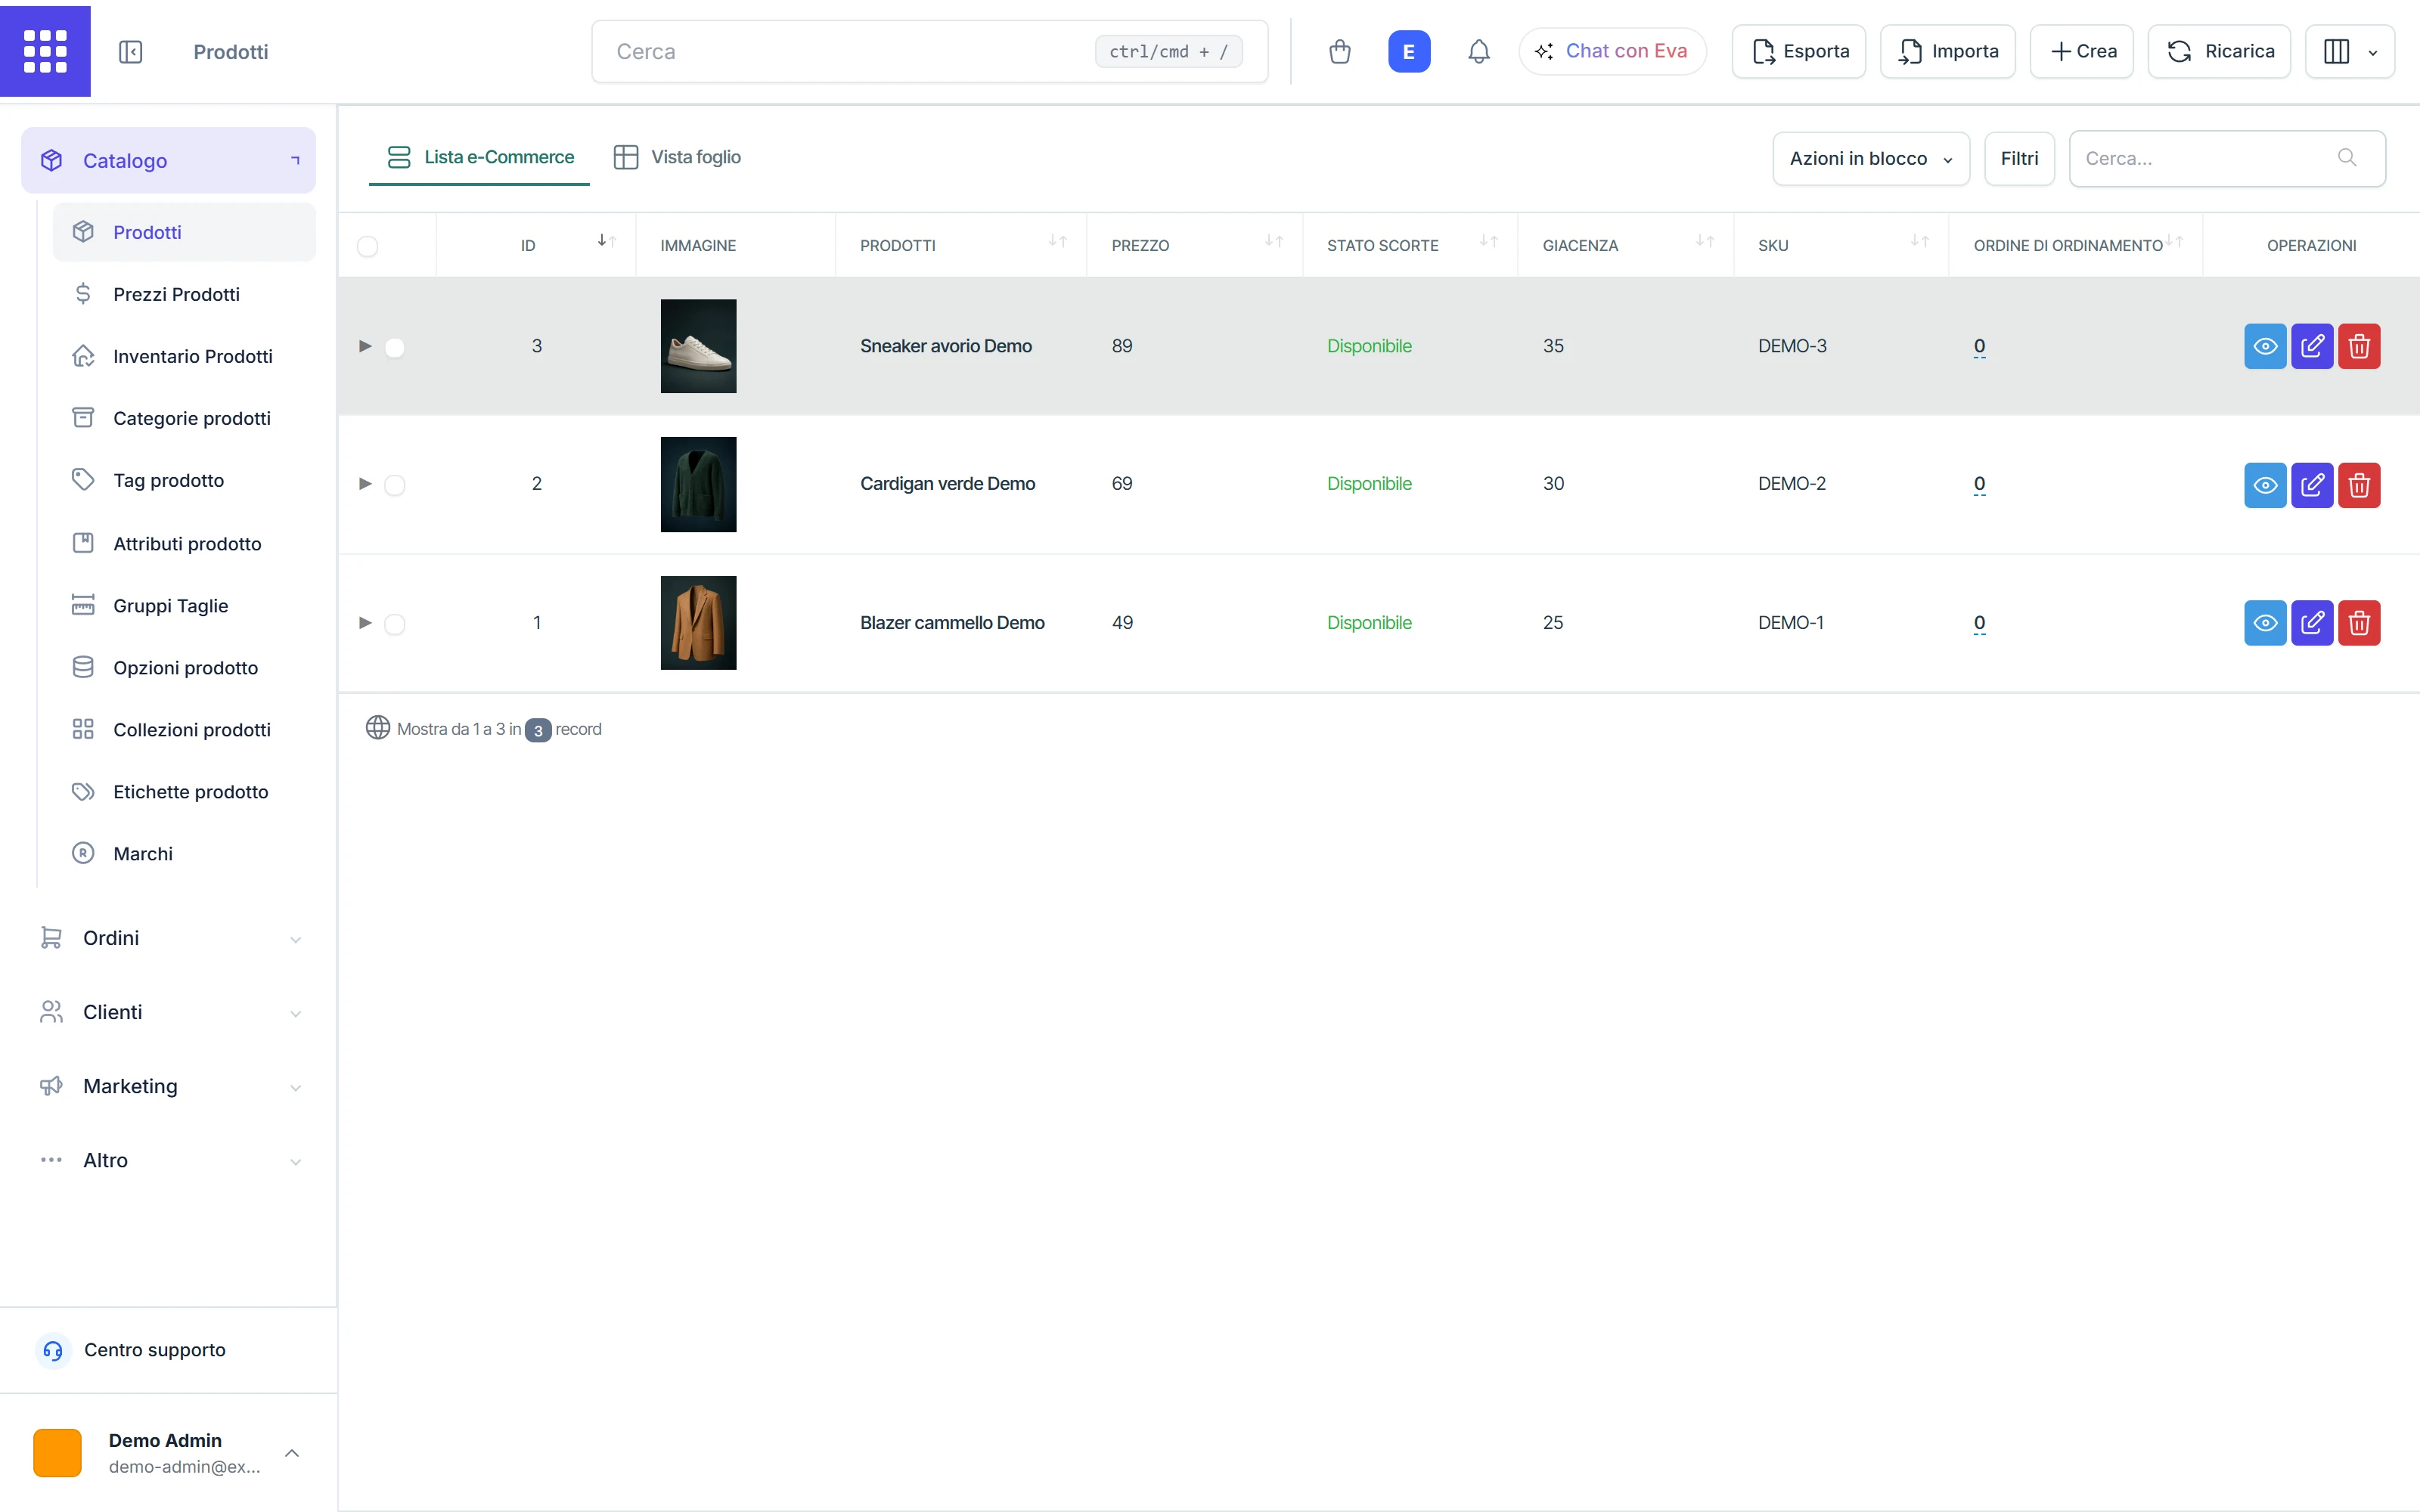
Task: Select the checkbox for Cardigan verde Demo row
Action: pyautogui.click(x=395, y=485)
